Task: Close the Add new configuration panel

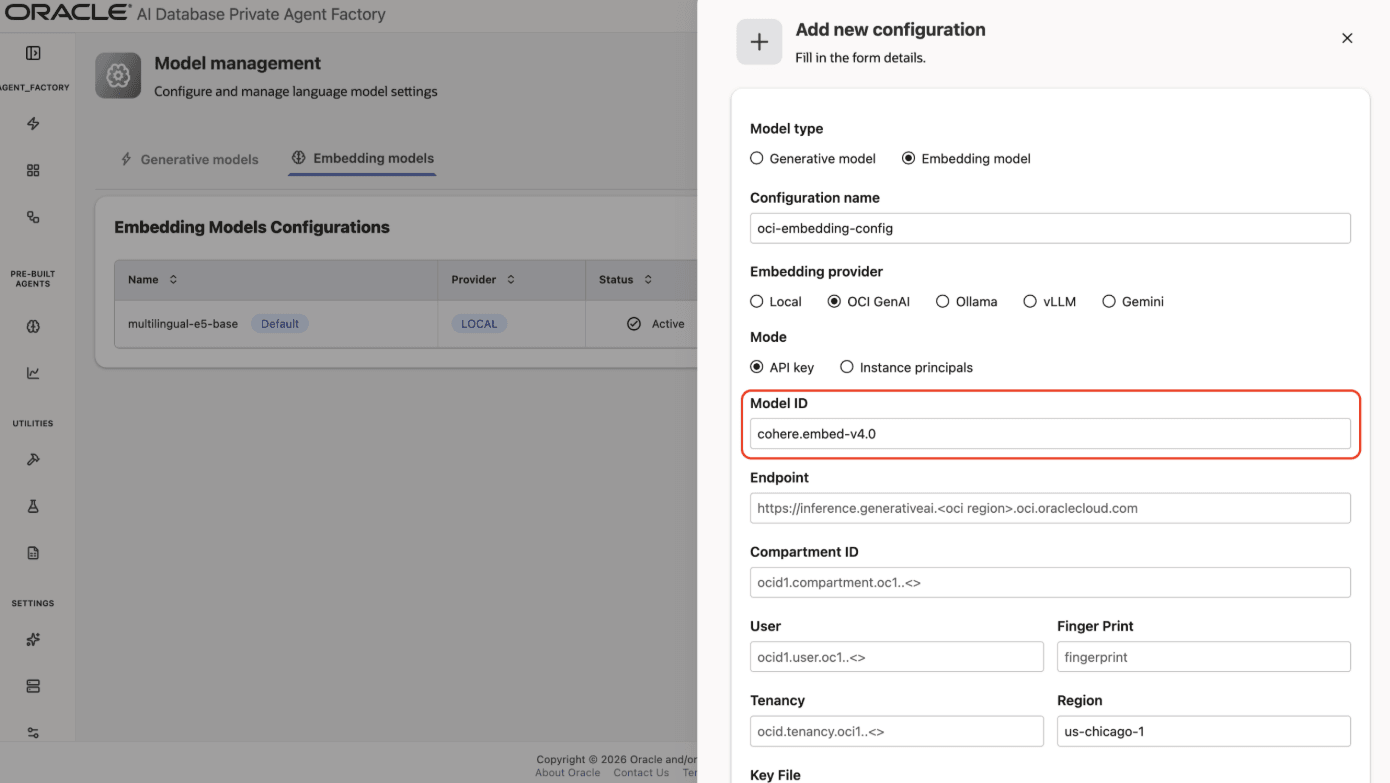Action: pyautogui.click(x=1347, y=38)
